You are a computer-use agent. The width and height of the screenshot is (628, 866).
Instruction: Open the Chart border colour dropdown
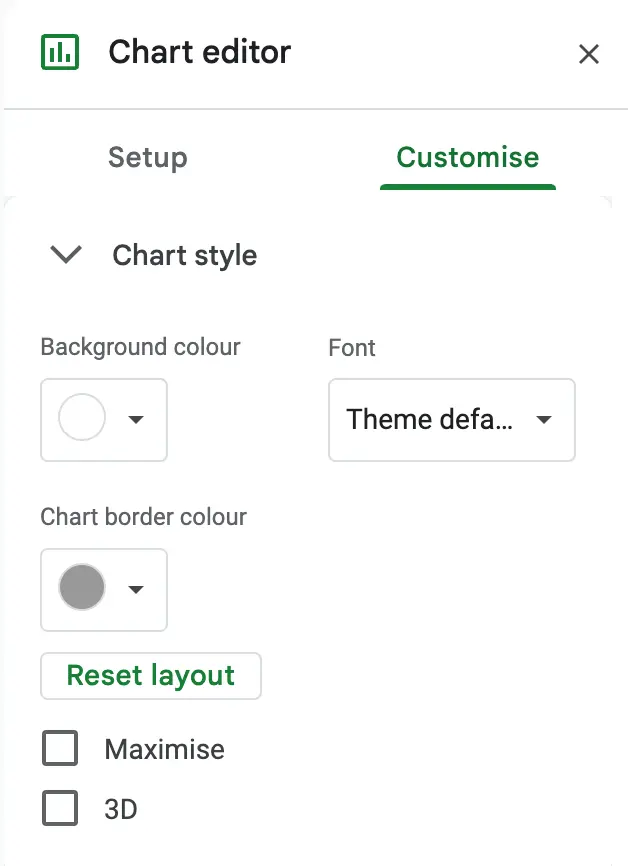click(x=136, y=590)
